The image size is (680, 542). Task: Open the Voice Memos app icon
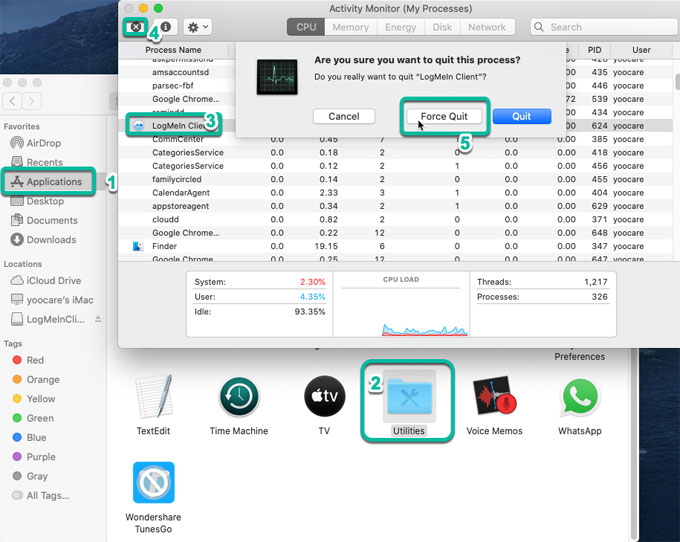493,398
